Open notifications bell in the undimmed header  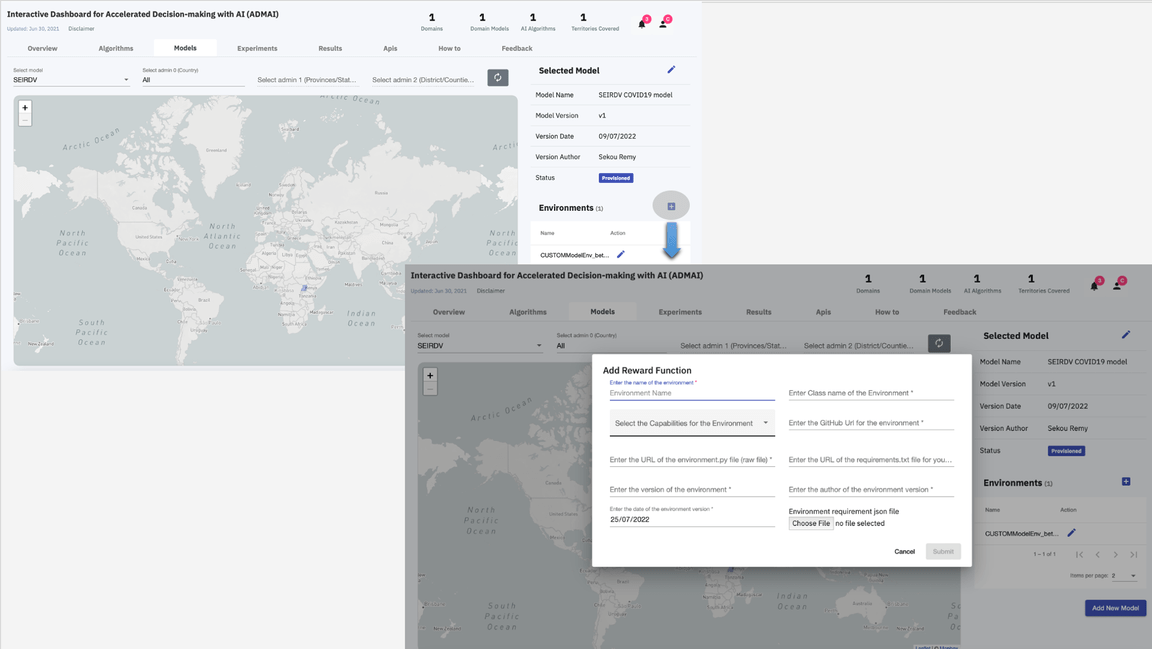642,23
